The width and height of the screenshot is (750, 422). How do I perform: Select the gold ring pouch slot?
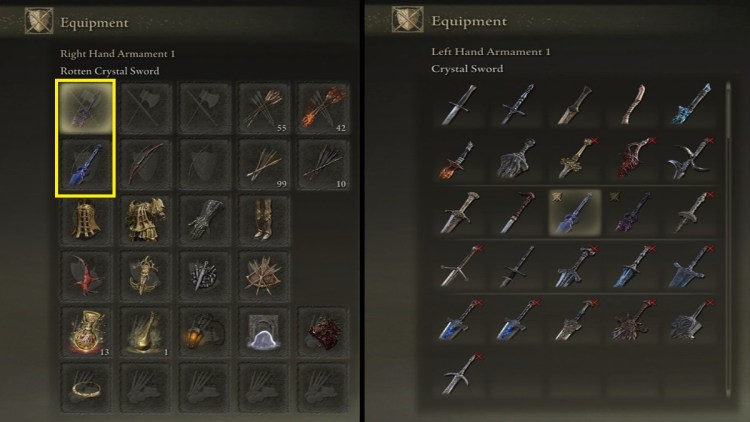click(86, 388)
